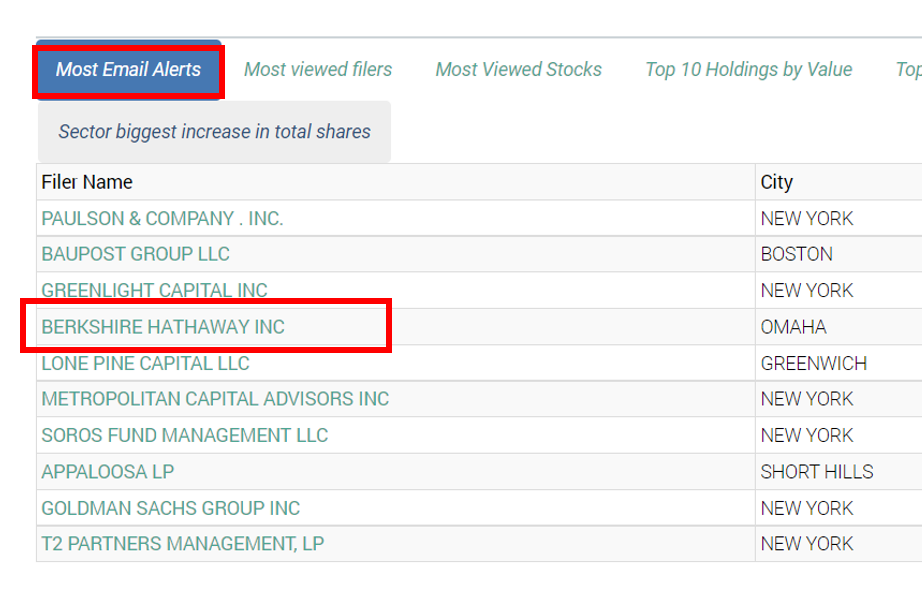Open the Most Viewed Stocks tab

coord(519,70)
